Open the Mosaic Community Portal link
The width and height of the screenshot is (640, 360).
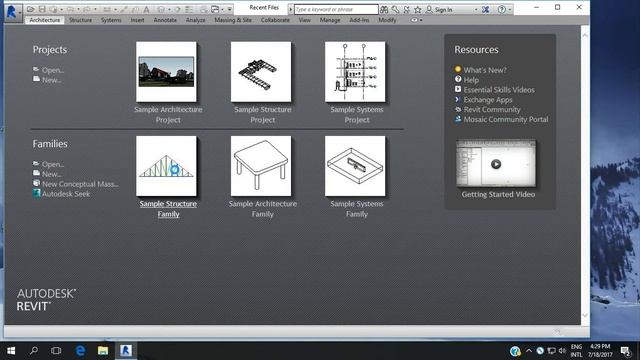[506, 119]
